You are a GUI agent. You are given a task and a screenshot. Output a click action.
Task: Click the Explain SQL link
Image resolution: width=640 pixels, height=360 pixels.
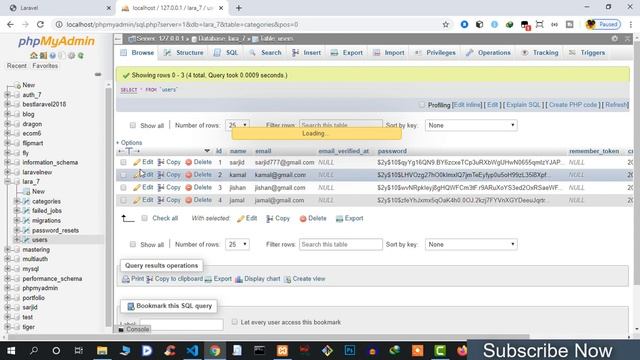click(523, 105)
